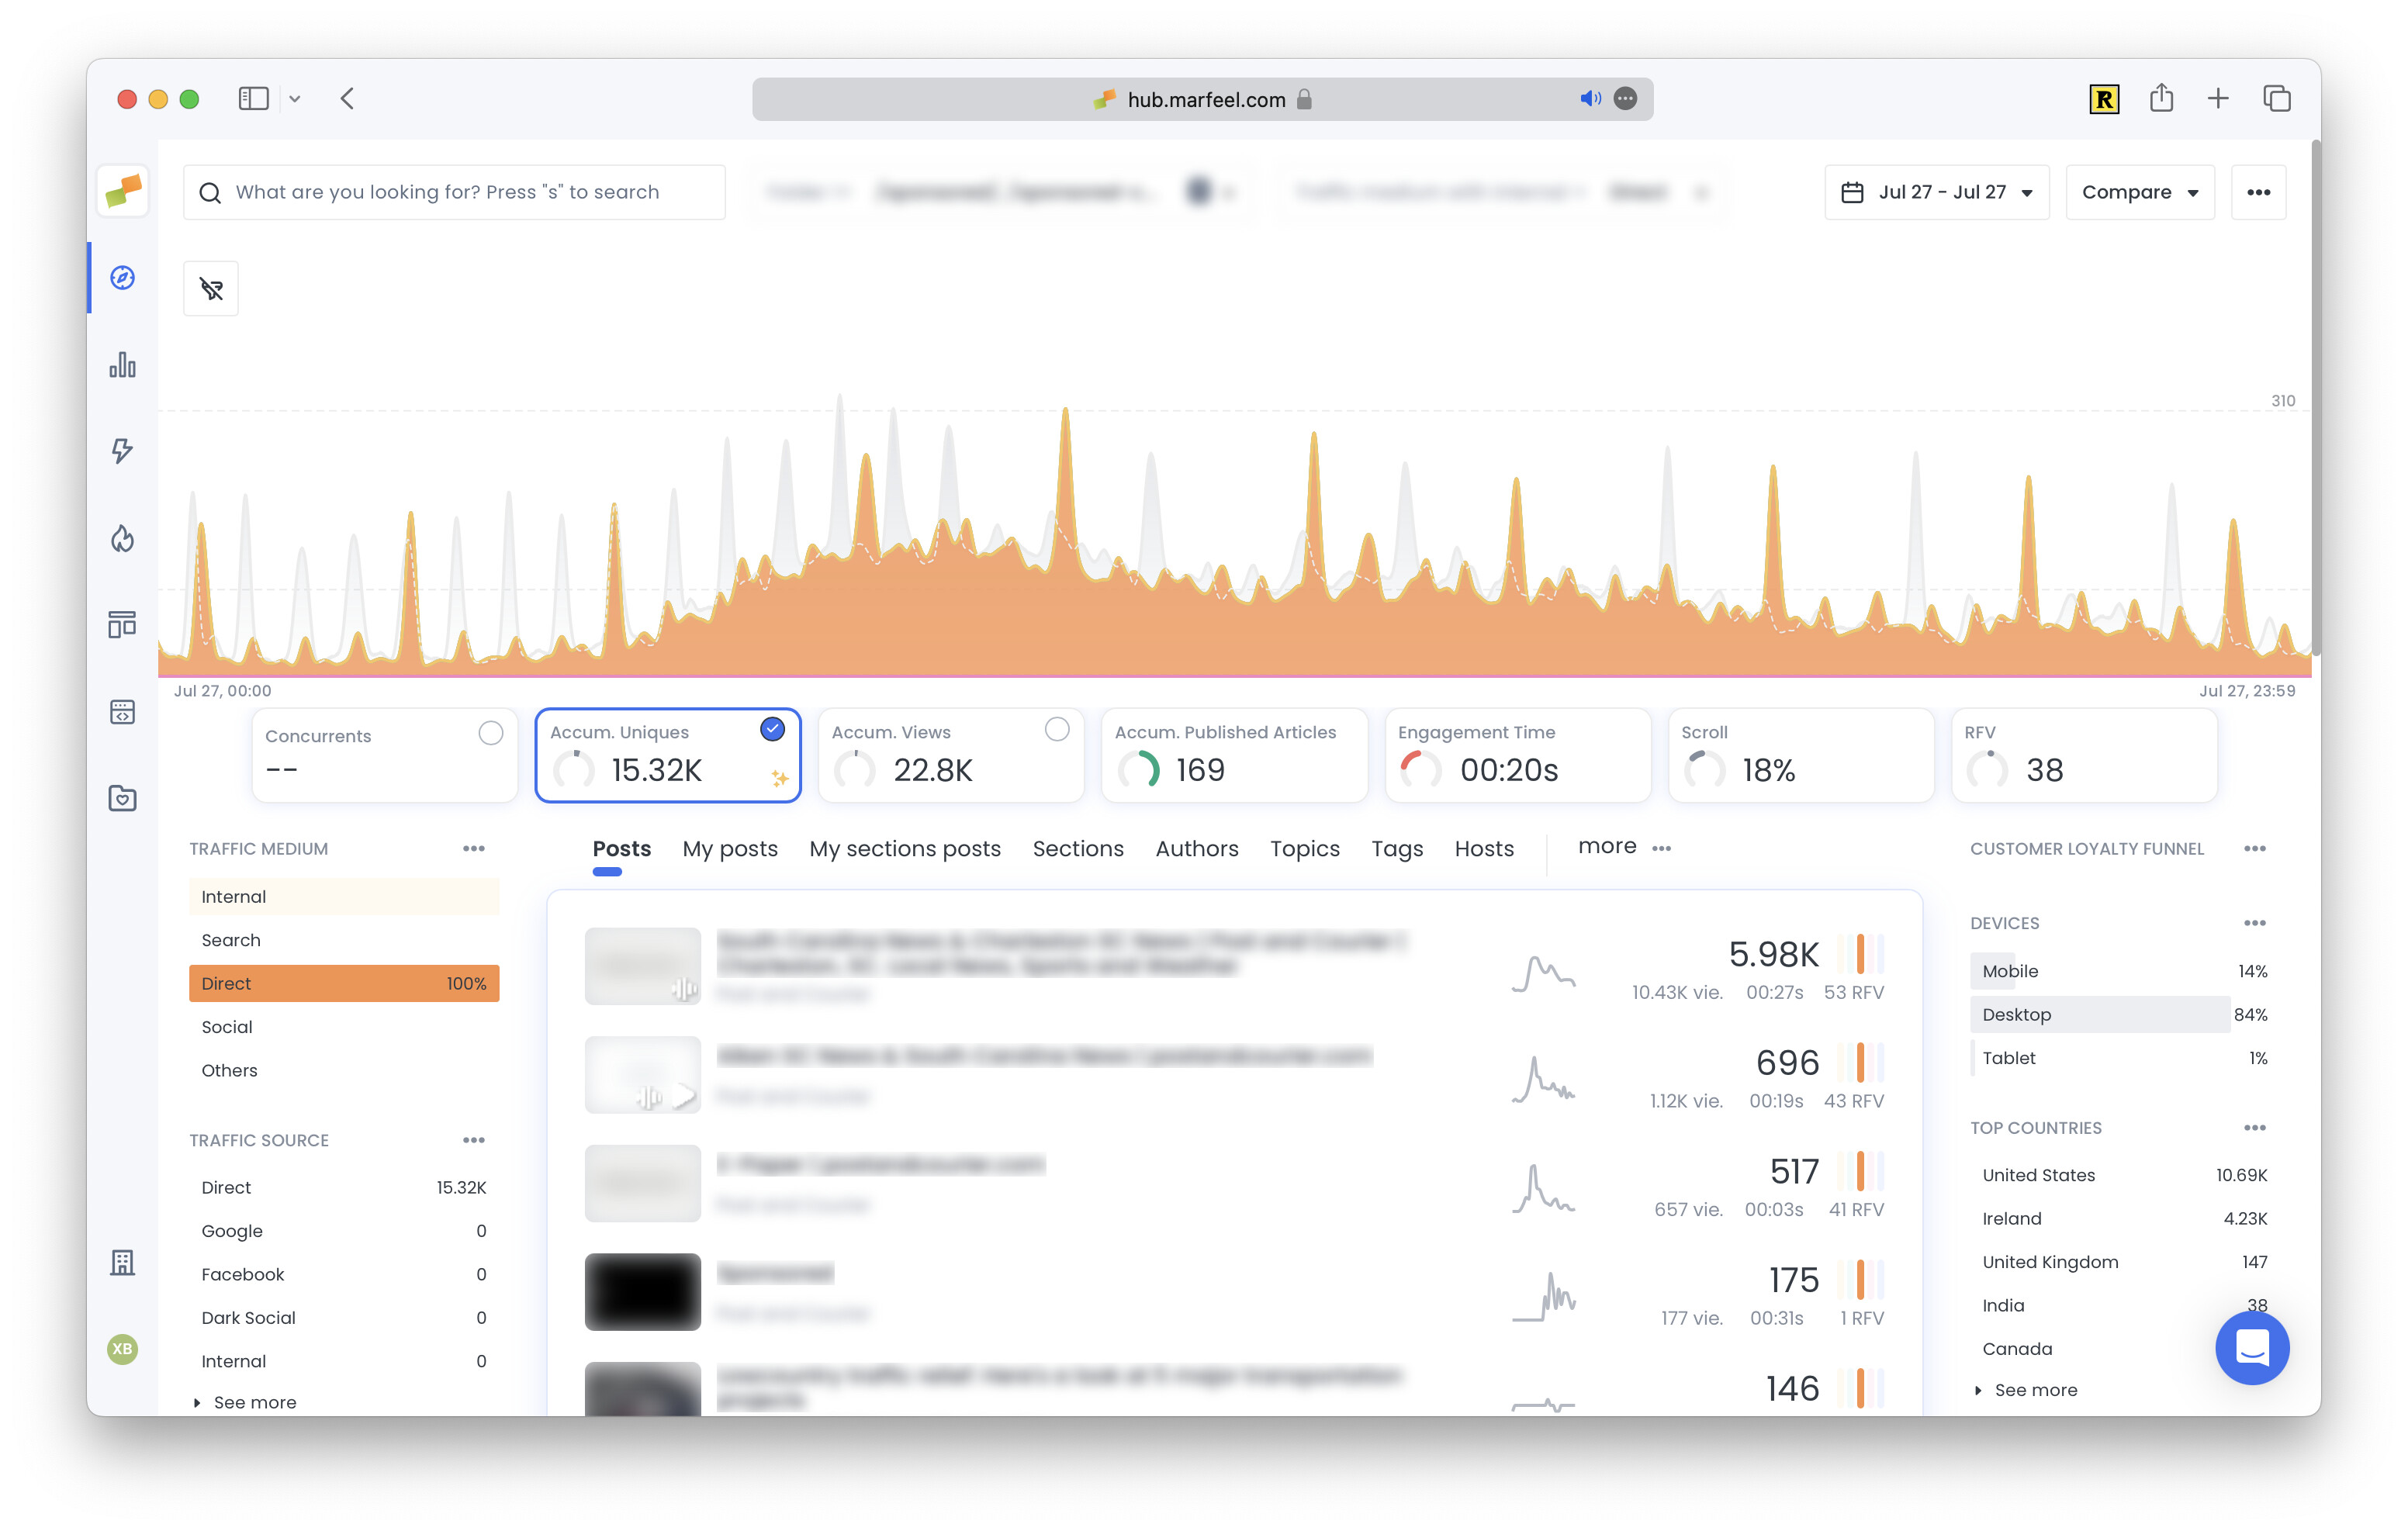Switch to the Authors tab
The width and height of the screenshot is (2408, 1531).
point(1197,848)
